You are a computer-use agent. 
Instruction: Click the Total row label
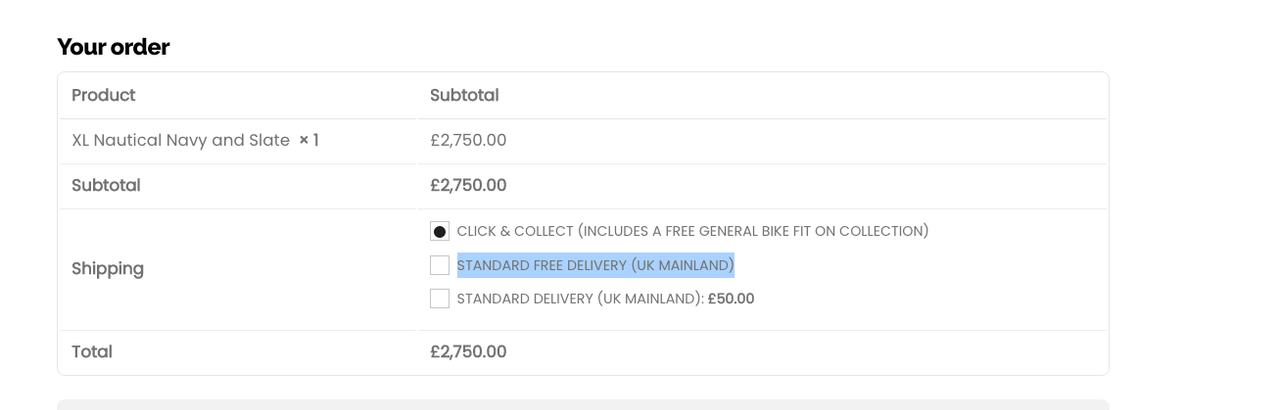(x=92, y=351)
